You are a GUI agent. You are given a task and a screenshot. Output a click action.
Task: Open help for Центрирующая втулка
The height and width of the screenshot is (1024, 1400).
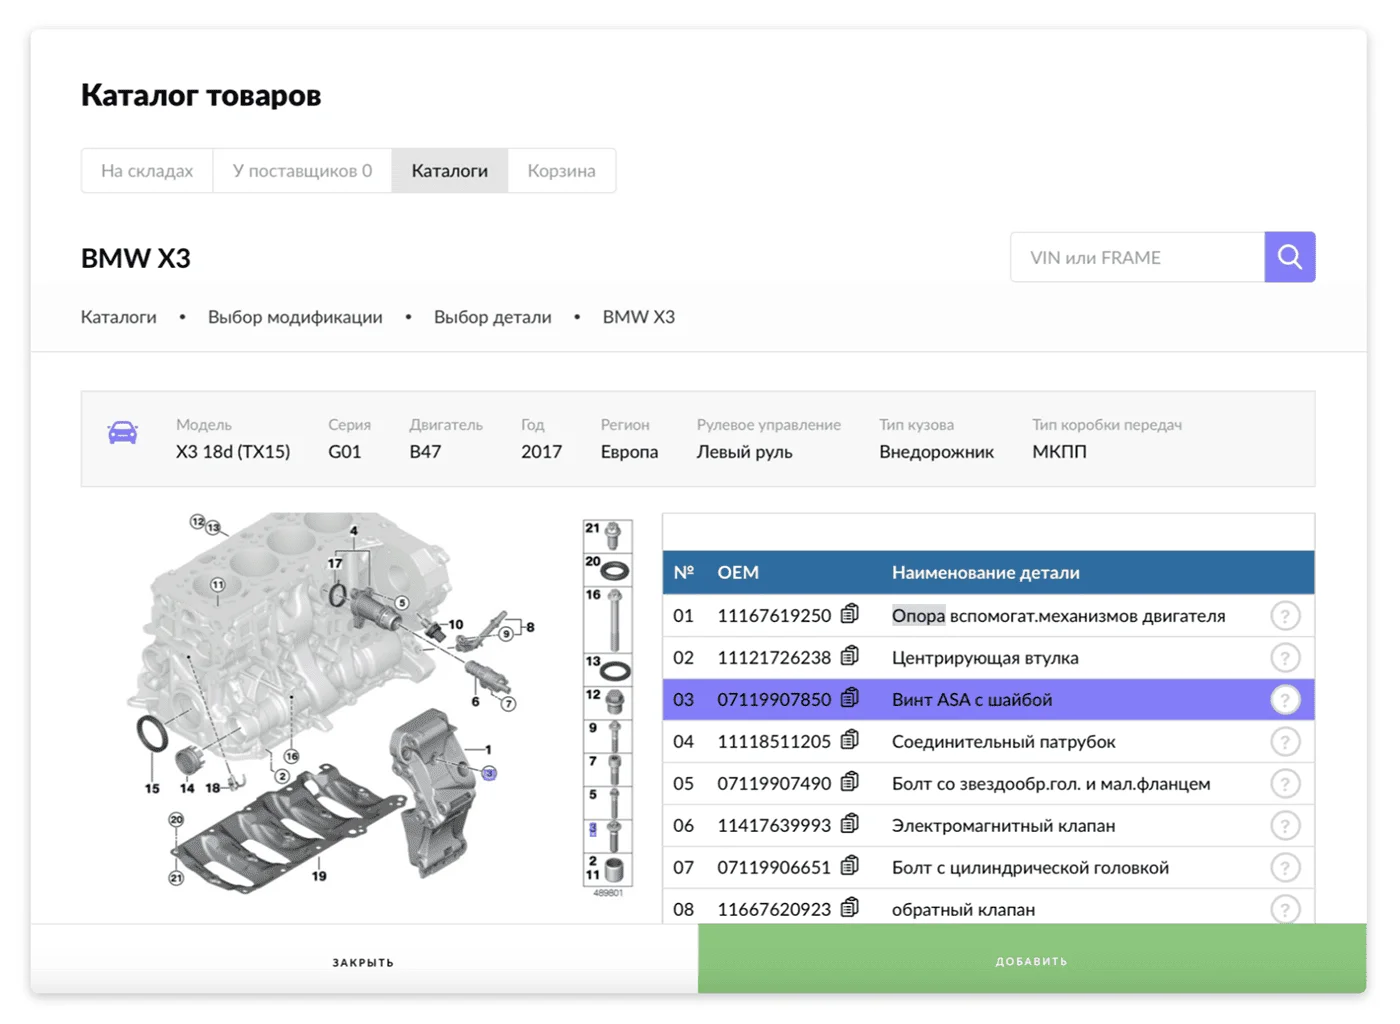click(1285, 658)
